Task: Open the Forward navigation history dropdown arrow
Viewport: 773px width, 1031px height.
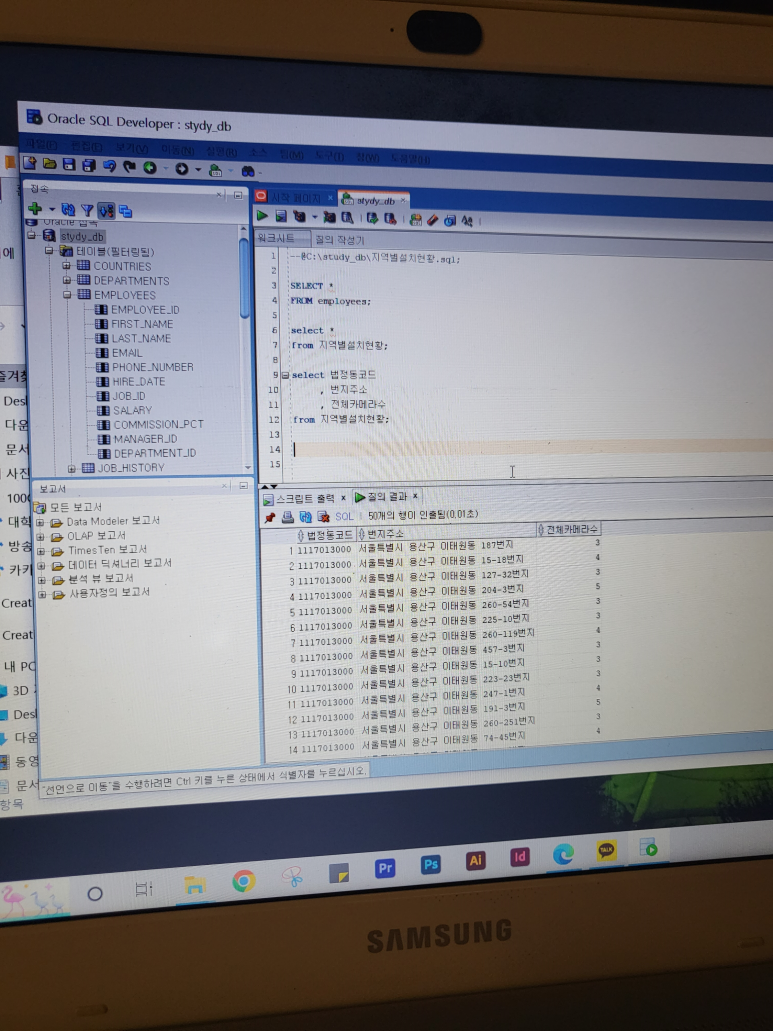Action: [x=198, y=170]
